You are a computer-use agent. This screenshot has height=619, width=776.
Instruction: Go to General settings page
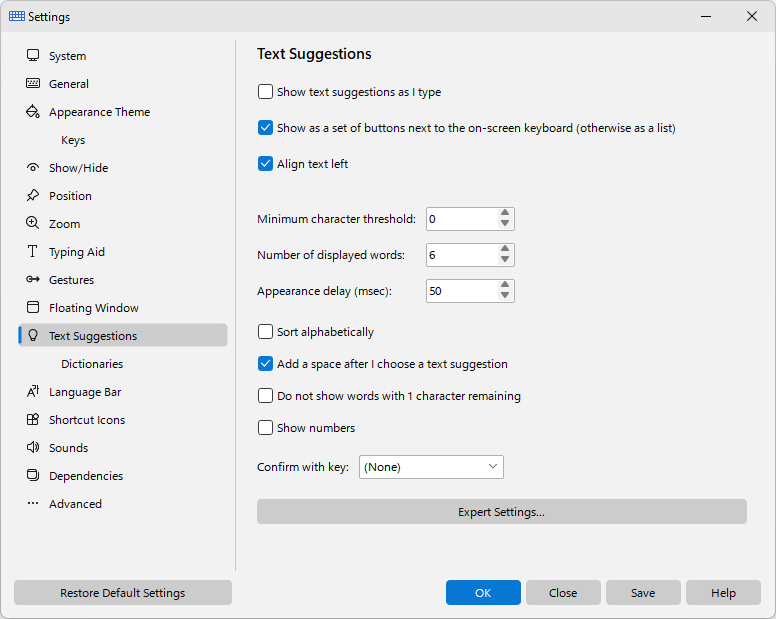pos(123,84)
